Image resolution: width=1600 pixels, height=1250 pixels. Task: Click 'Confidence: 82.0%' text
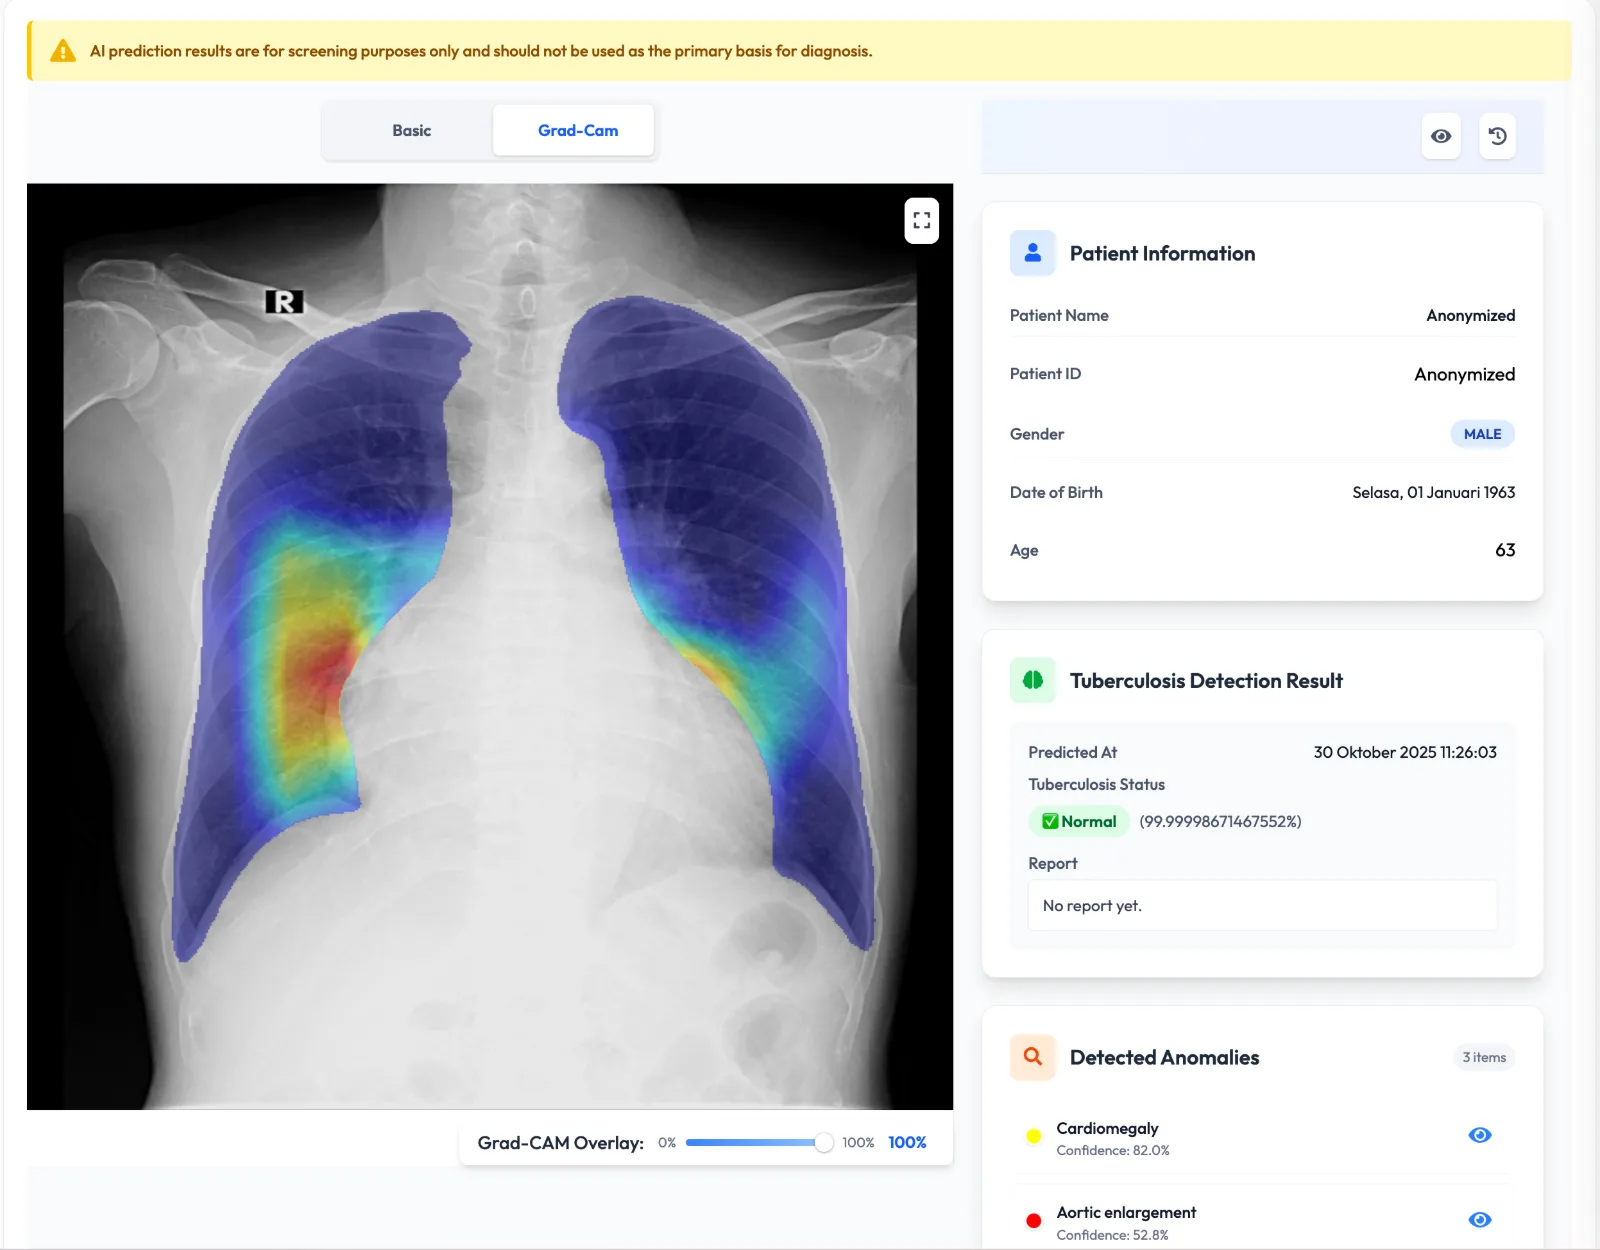(1113, 1151)
